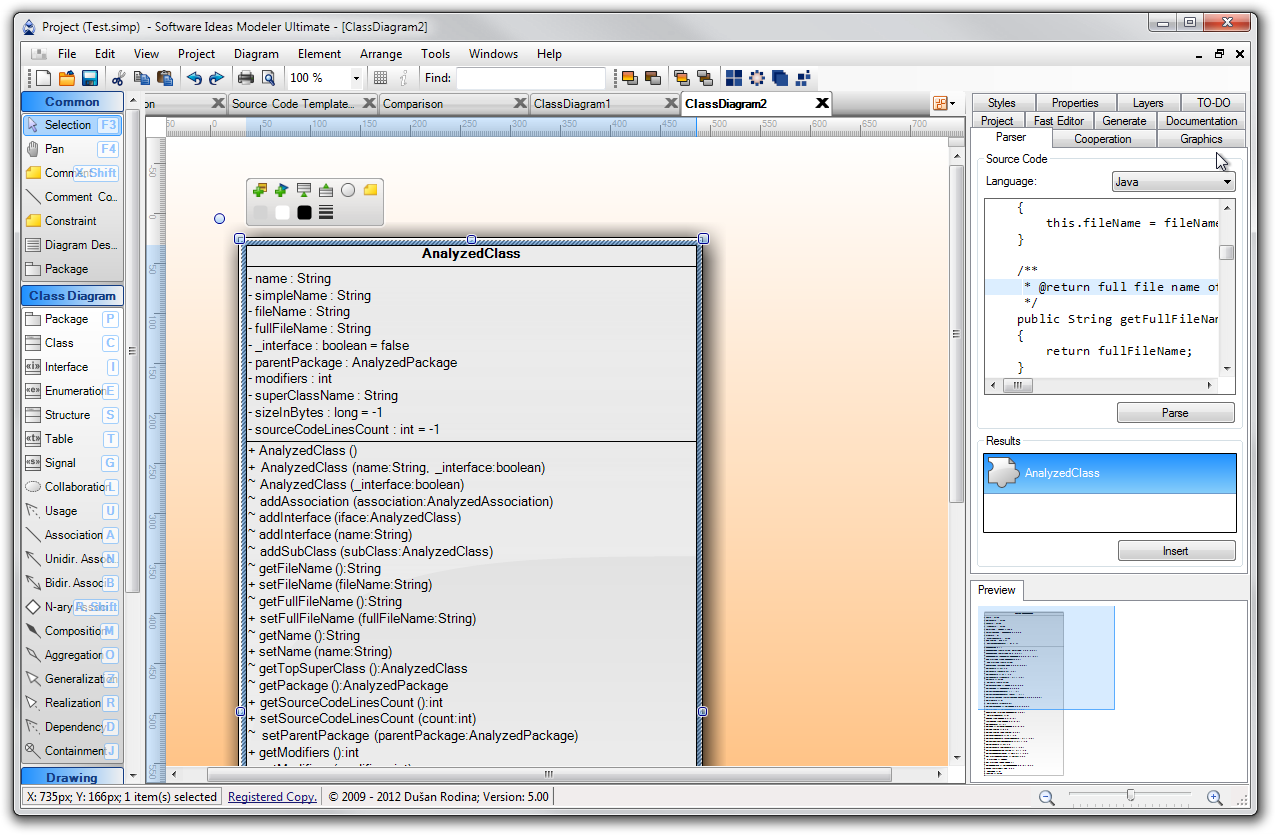Select the Signal tool
This screenshot has width=1276, height=835.
coord(72,463)
